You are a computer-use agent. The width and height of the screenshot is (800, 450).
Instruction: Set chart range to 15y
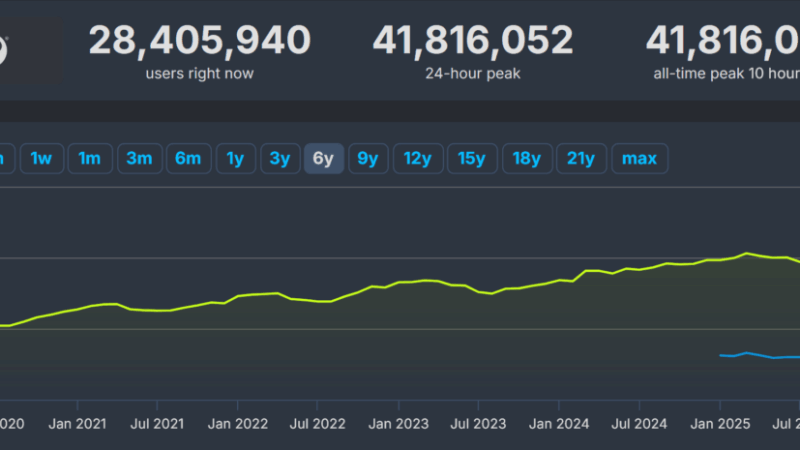point(472,159)
